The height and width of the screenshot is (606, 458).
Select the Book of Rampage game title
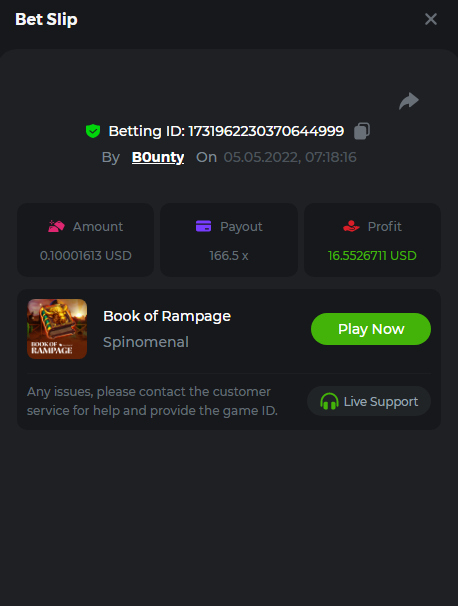167,316
